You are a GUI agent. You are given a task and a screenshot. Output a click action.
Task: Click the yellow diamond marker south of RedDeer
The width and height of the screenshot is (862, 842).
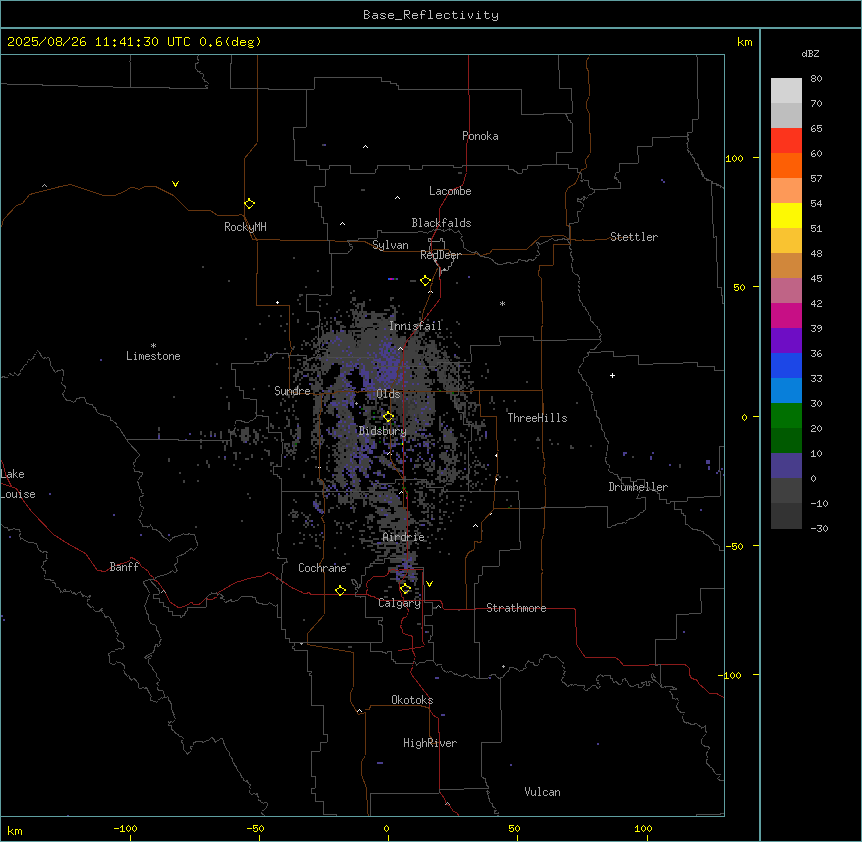coord(425,281)
